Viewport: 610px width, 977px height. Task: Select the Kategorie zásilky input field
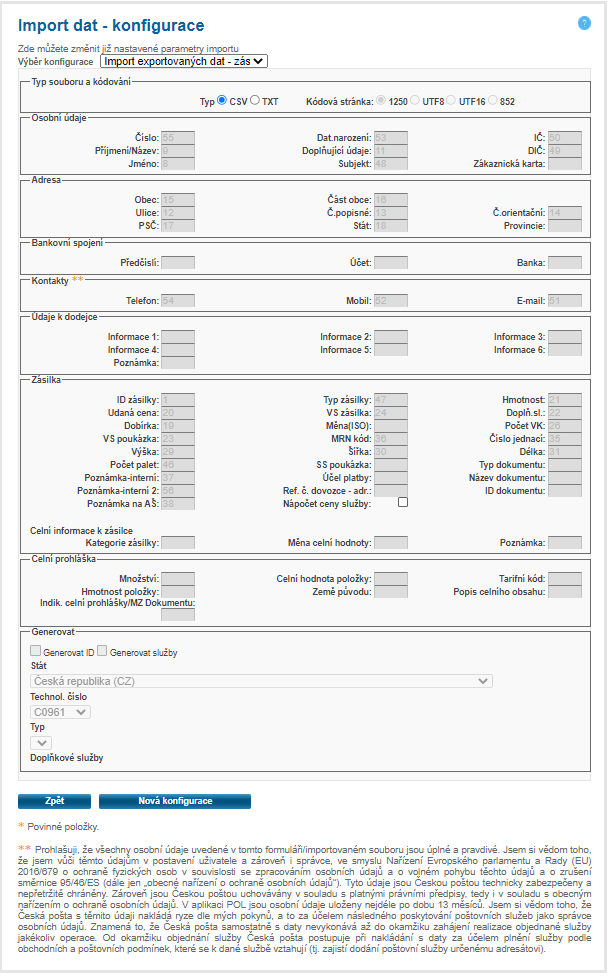click(178, 542)
